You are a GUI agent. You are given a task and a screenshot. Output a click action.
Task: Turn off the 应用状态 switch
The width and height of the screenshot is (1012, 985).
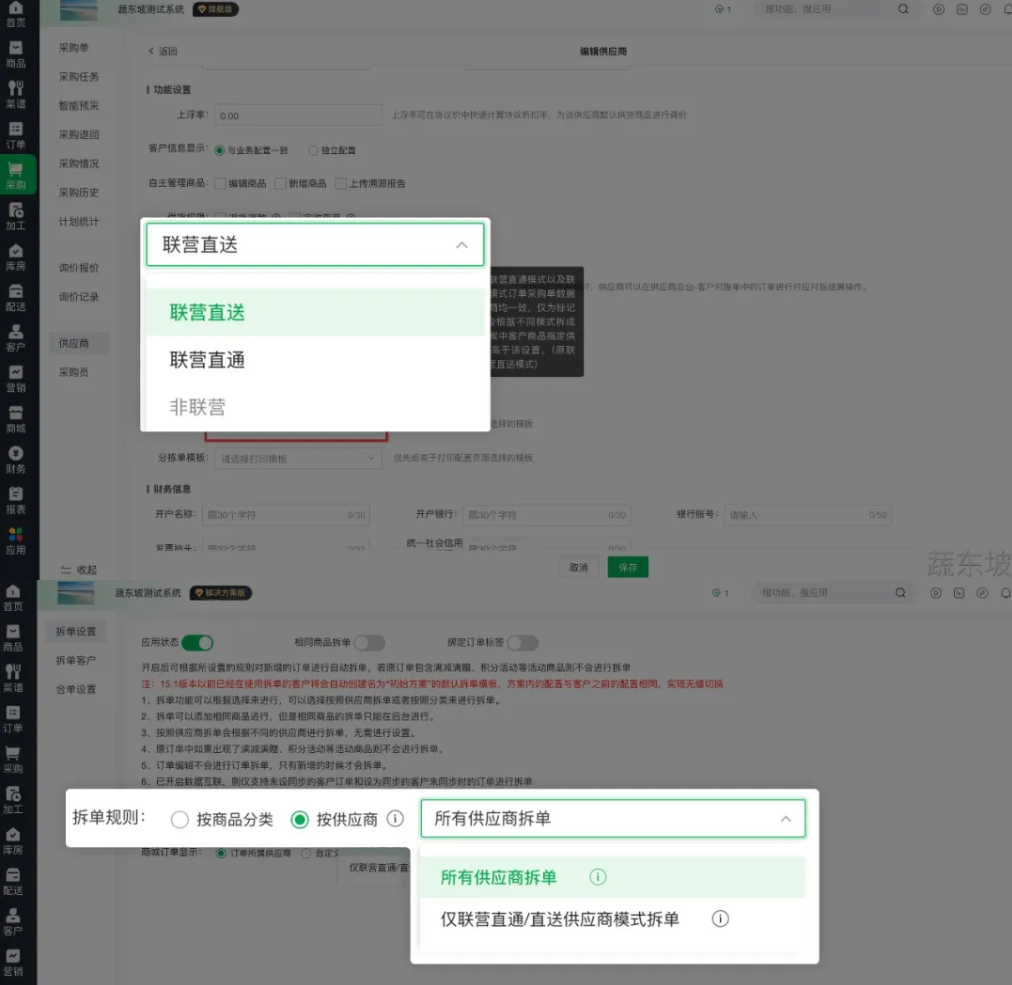pyautogui.click(x=197, y=643)
